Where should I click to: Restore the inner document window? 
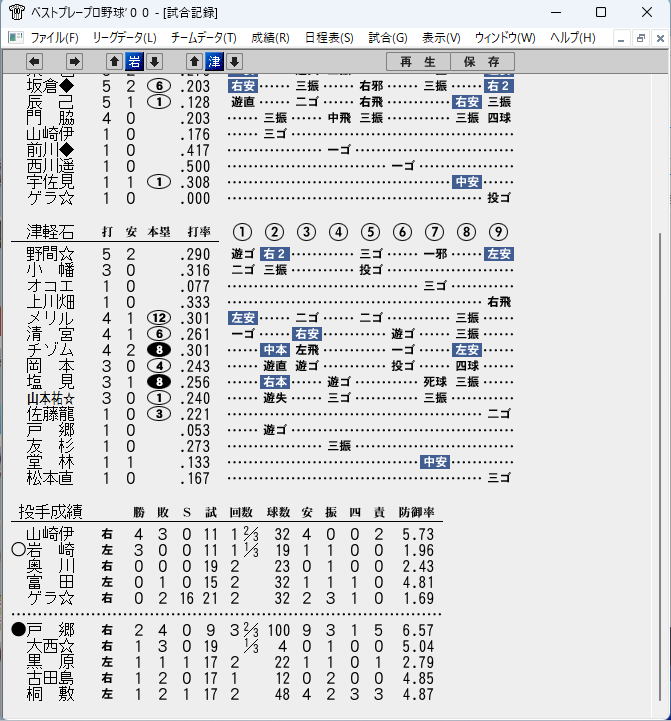[x=641, y=39]
